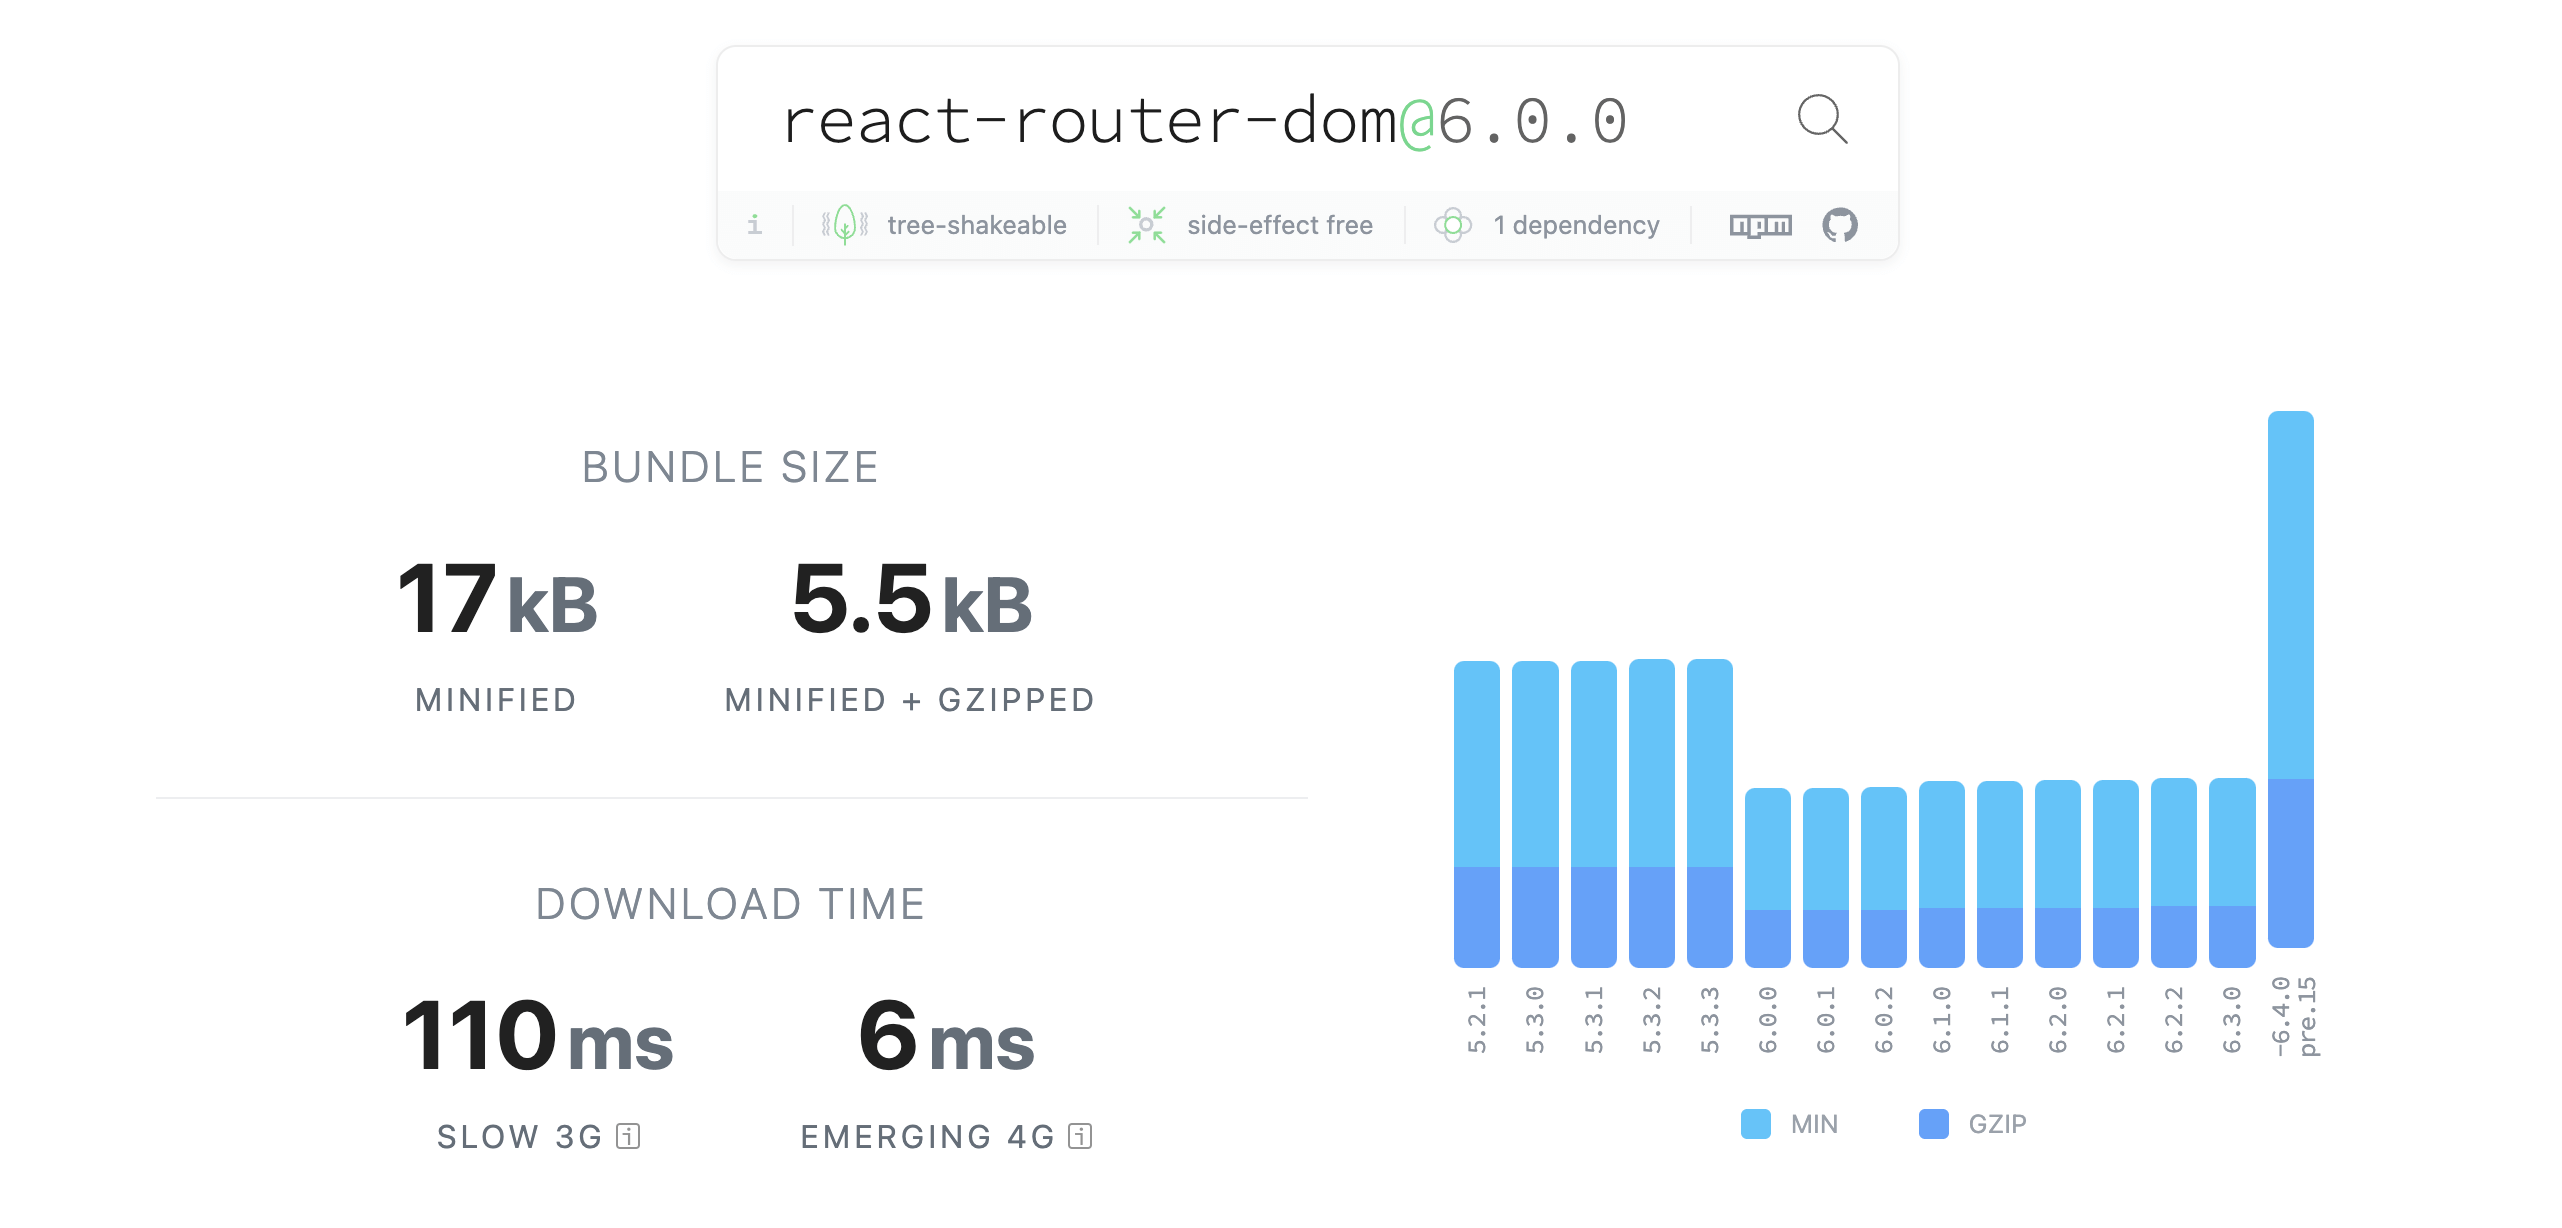The height and width of the screenshot is (1228, 2562).
Task: Open the npm package link icon
Action: click(x=1760, y=226)
